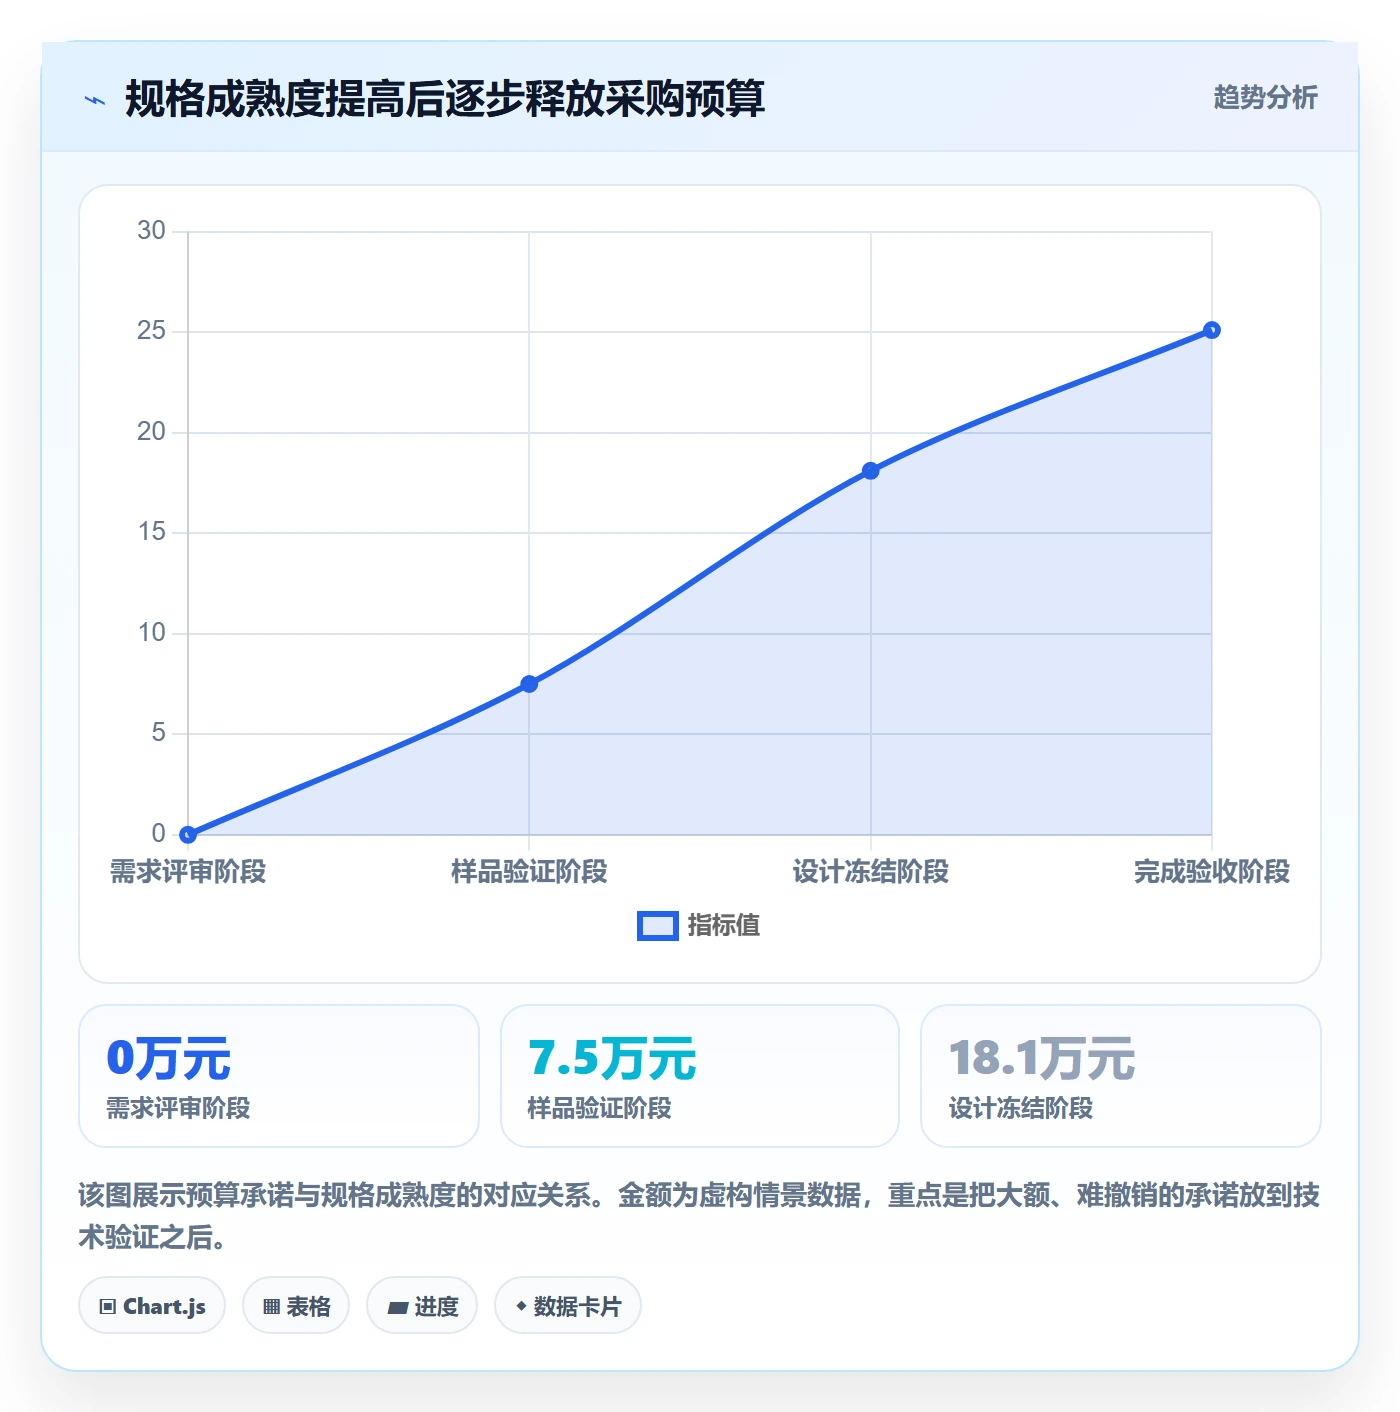1400x1412 pixels.
Task: Select the data point at 需求评审阶段
Action: point(188,834)
